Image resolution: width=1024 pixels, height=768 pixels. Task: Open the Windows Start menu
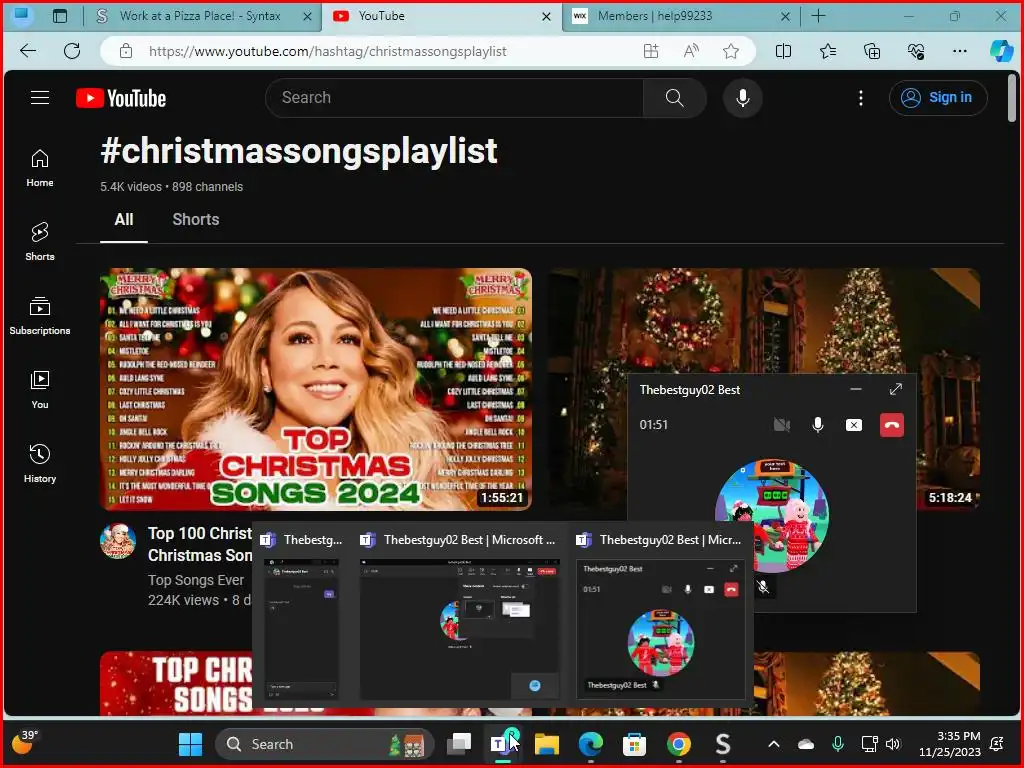pos(191,744)
